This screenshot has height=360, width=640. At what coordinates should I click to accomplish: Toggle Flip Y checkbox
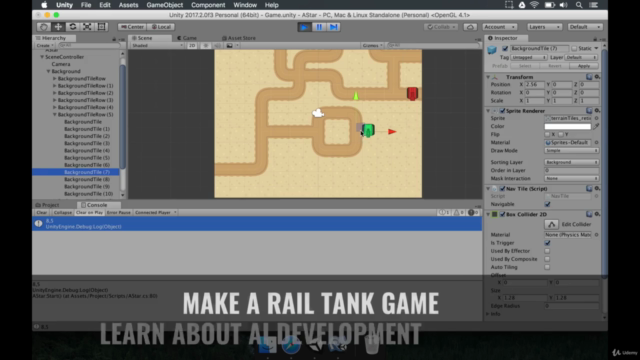pos(561,134)
